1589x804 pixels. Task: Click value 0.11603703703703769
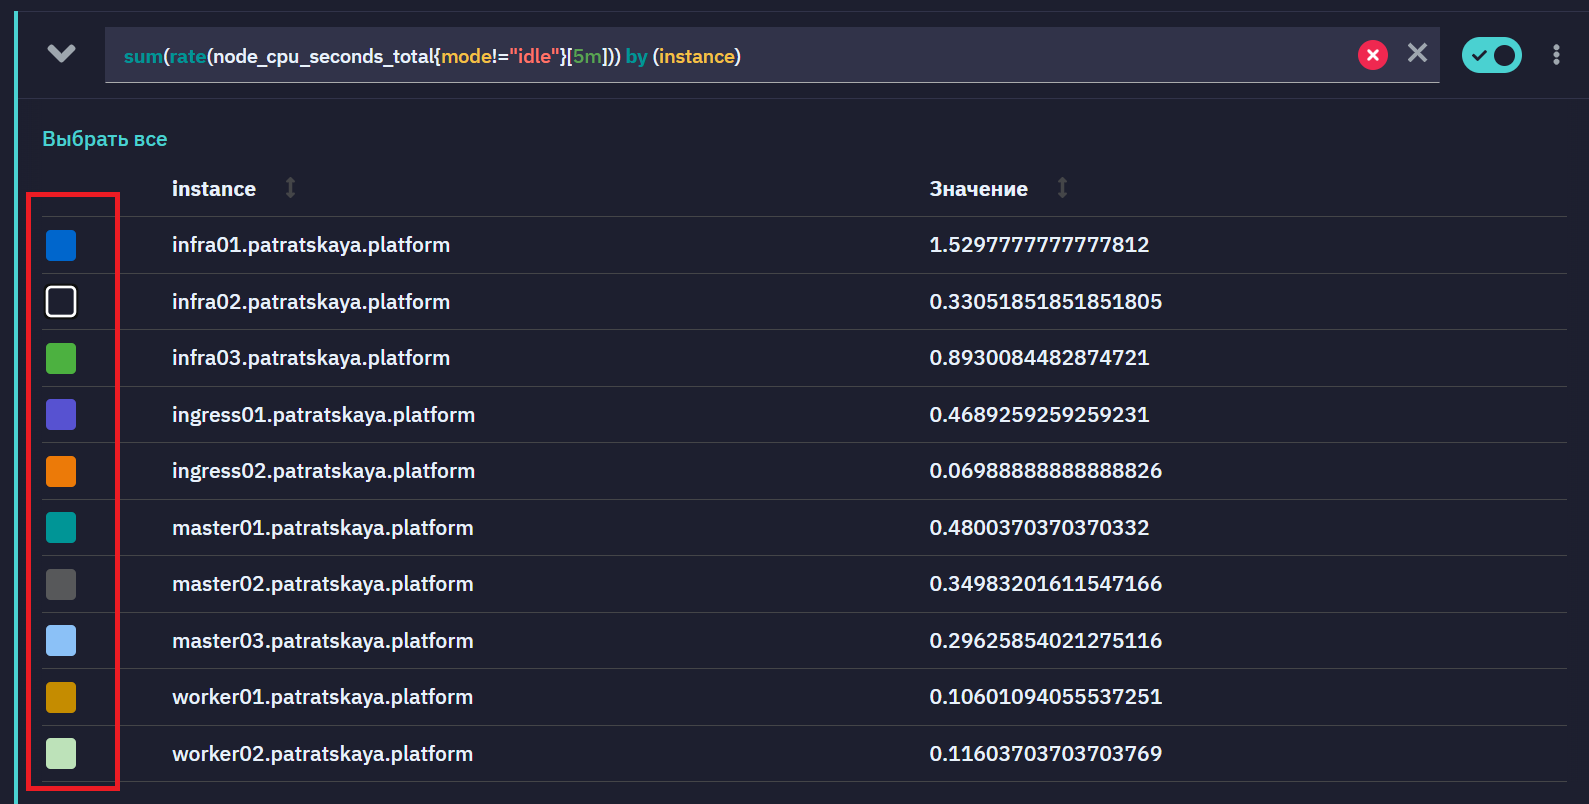[1046, 754]
